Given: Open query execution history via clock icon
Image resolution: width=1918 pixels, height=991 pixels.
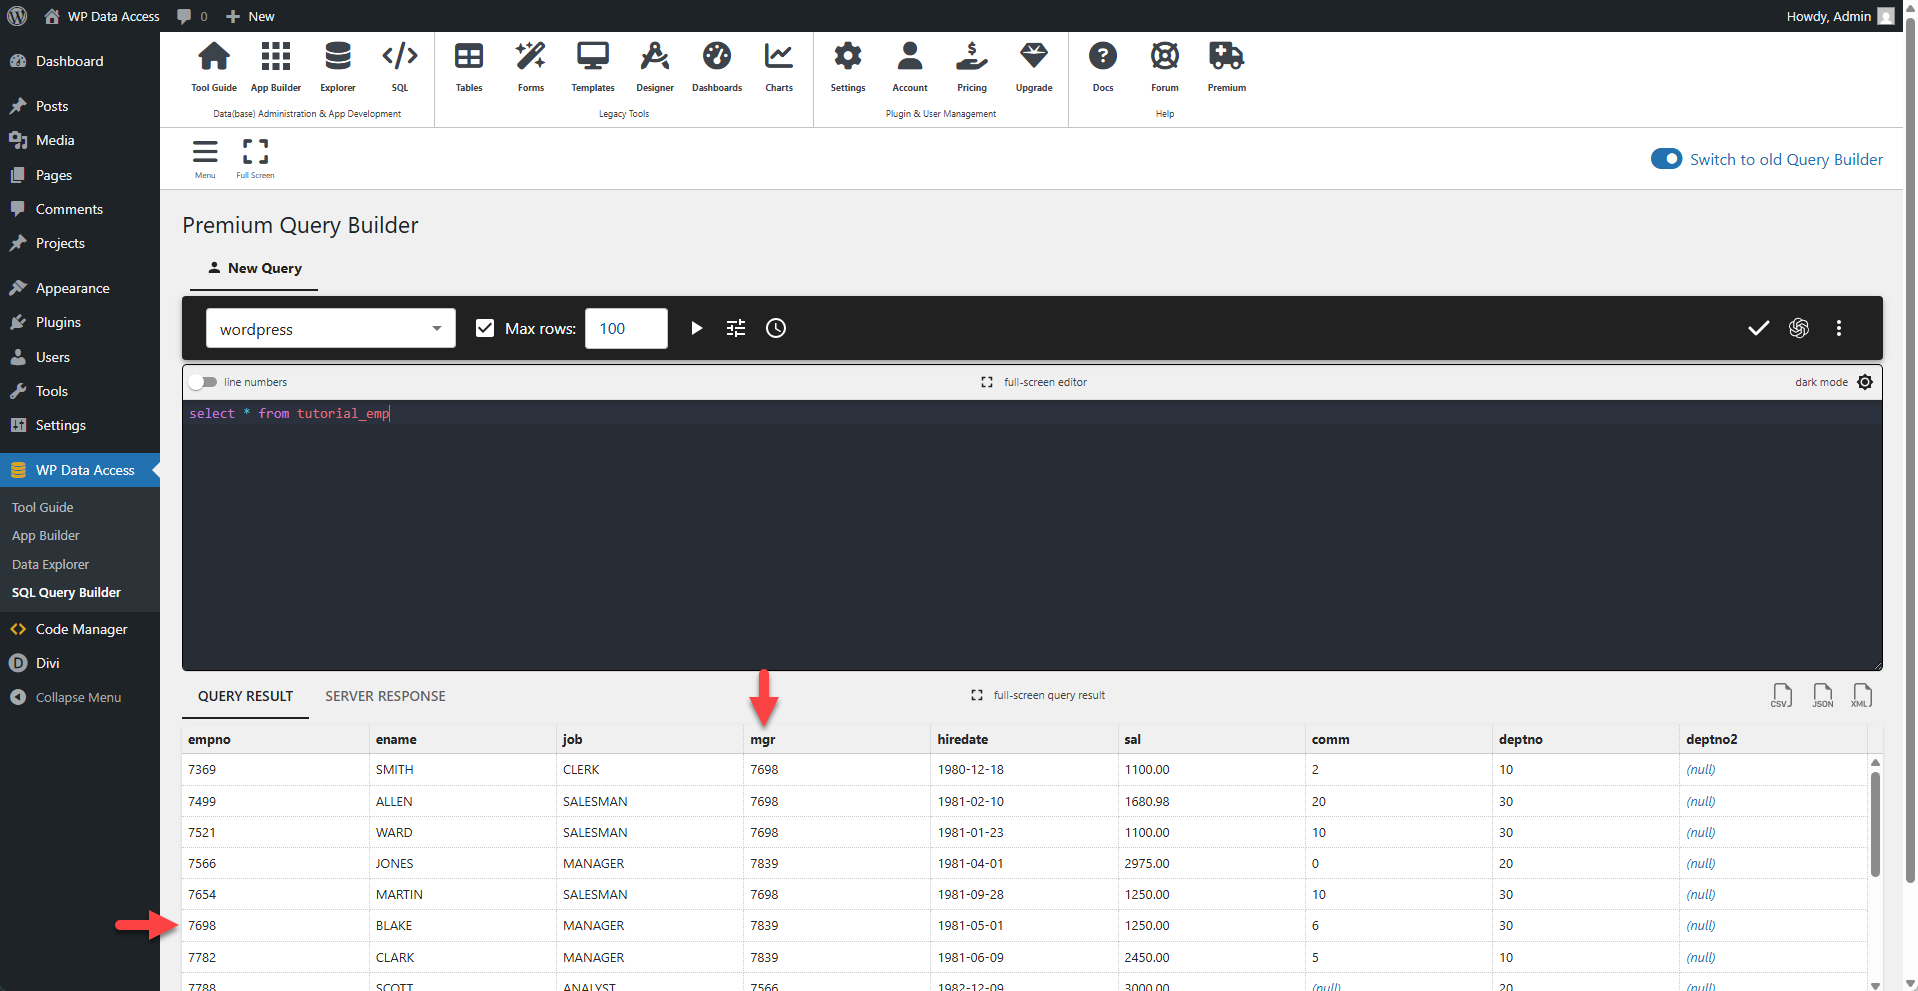Looking at the screenshot, I should [775, 328].
